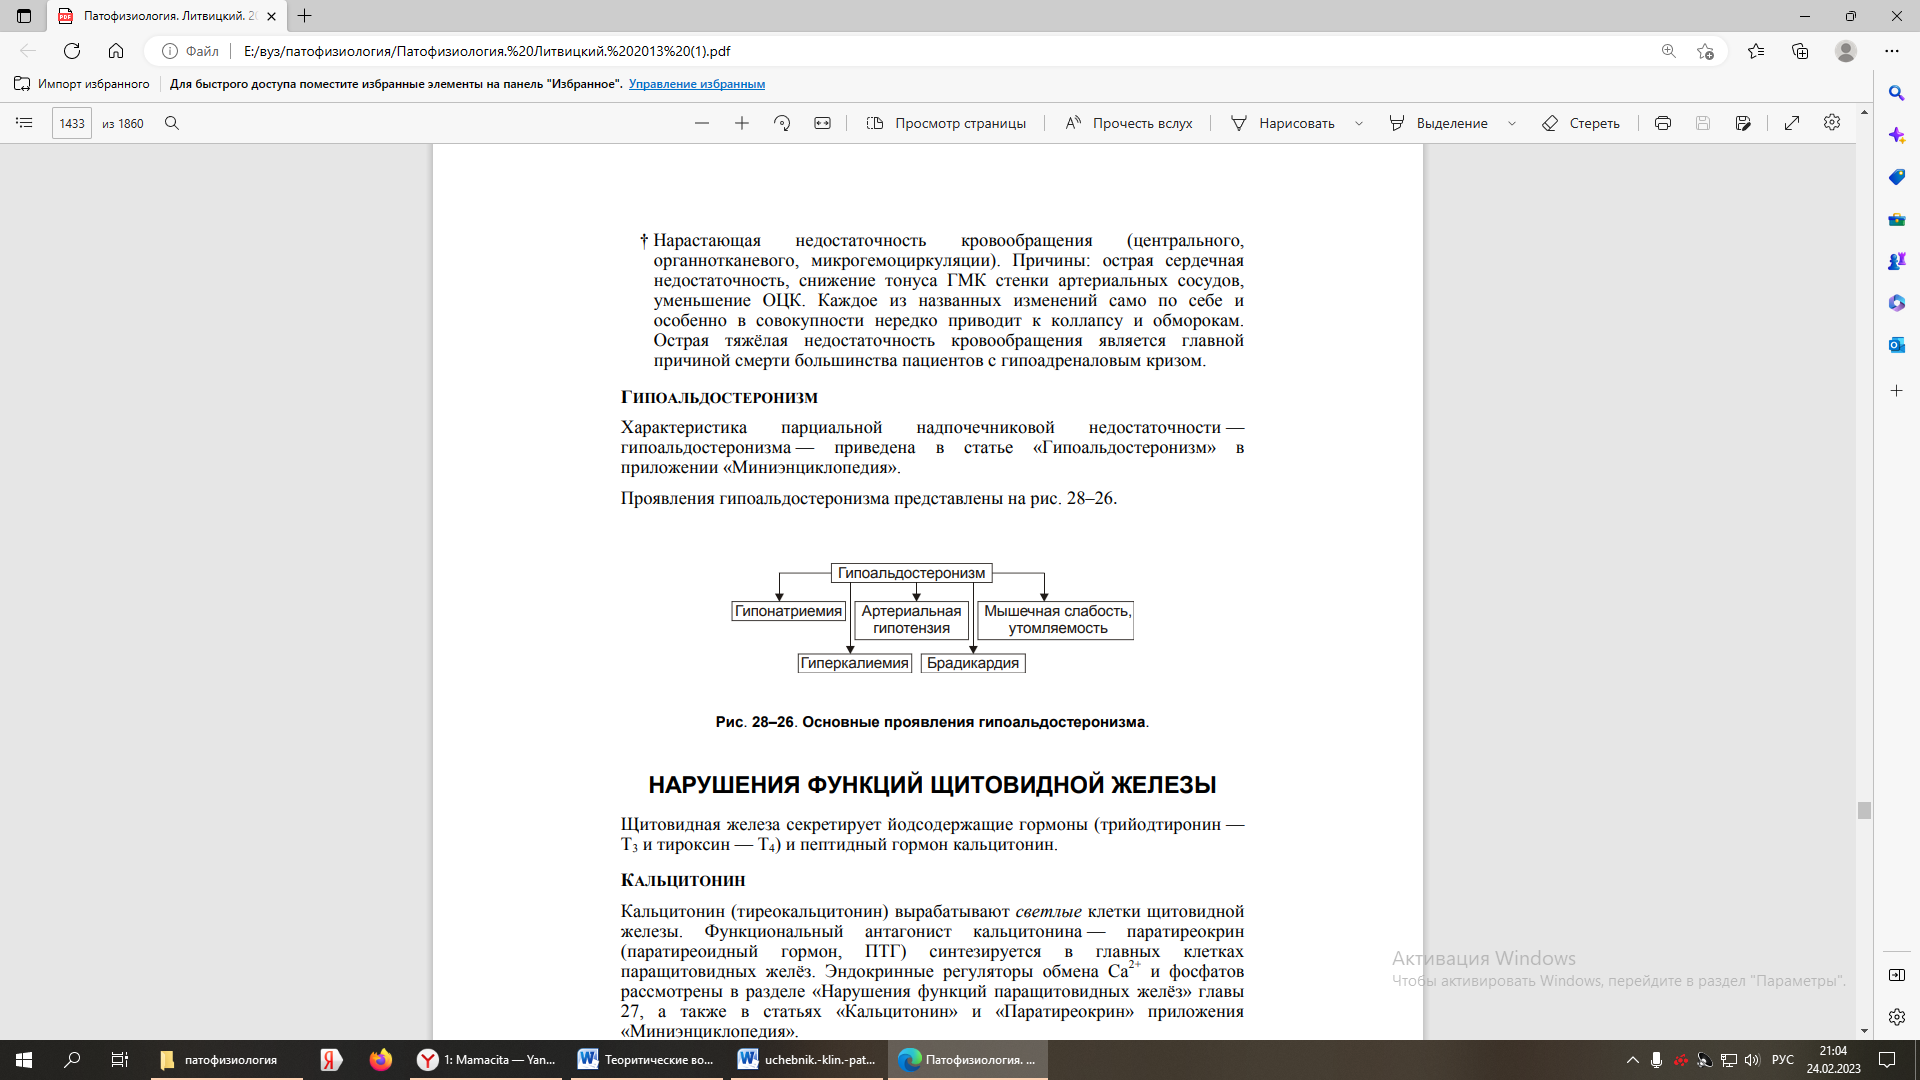Add a sidebar app with plus
1920x1080 pixels.
pos(1896,391)
